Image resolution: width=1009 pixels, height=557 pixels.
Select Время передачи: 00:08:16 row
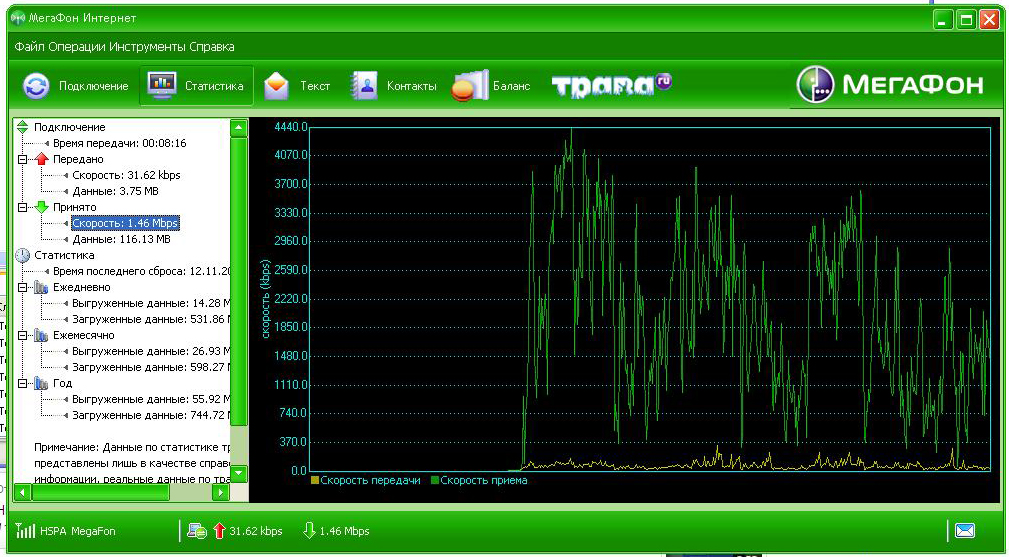[120, 143]
